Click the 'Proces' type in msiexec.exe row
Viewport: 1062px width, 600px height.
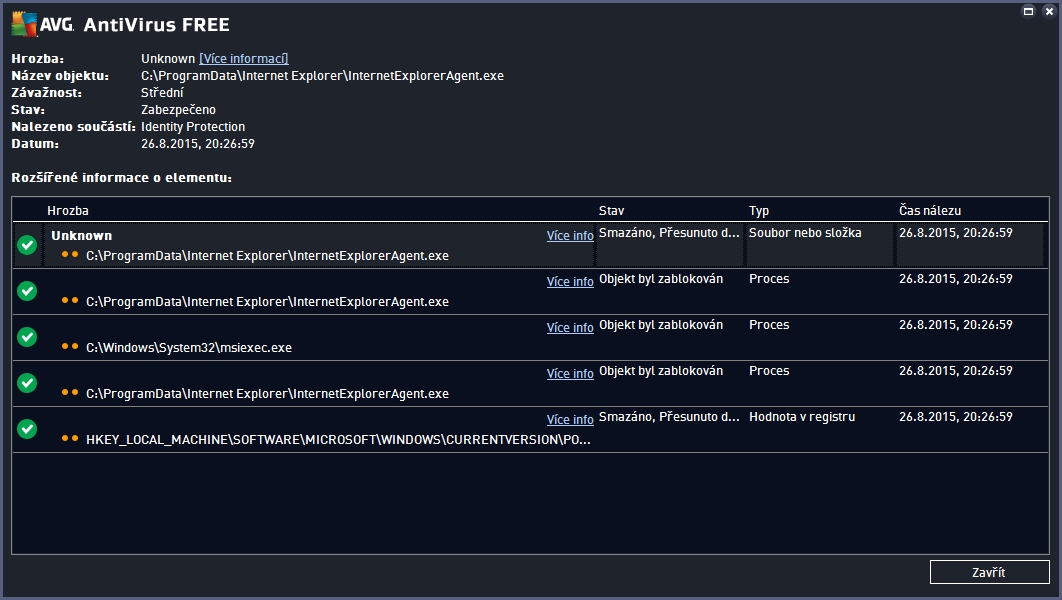click(x=769, y=325)
